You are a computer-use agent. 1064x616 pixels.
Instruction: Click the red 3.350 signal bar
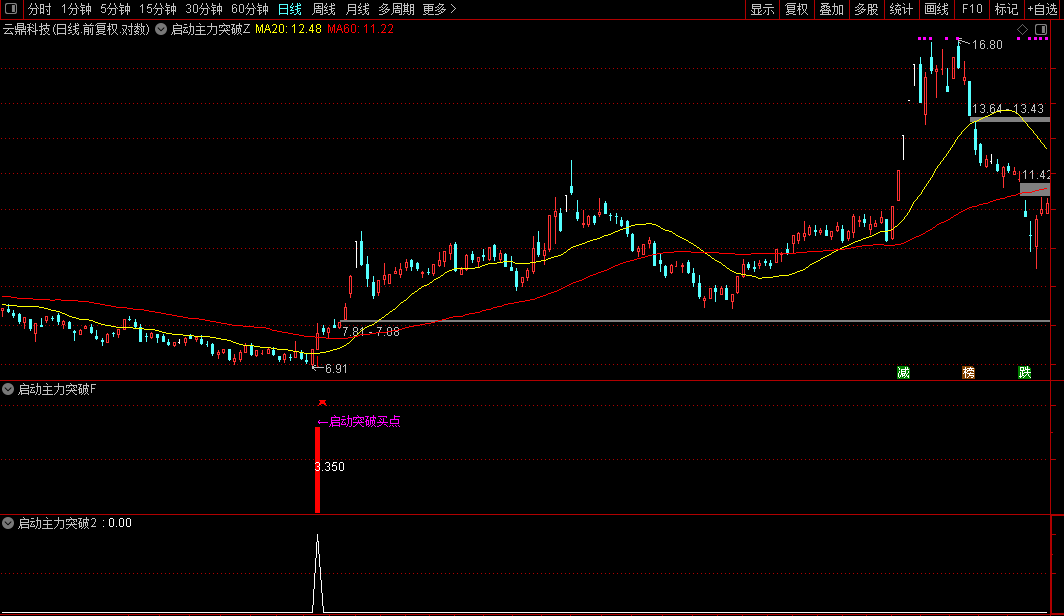[317, 469]
